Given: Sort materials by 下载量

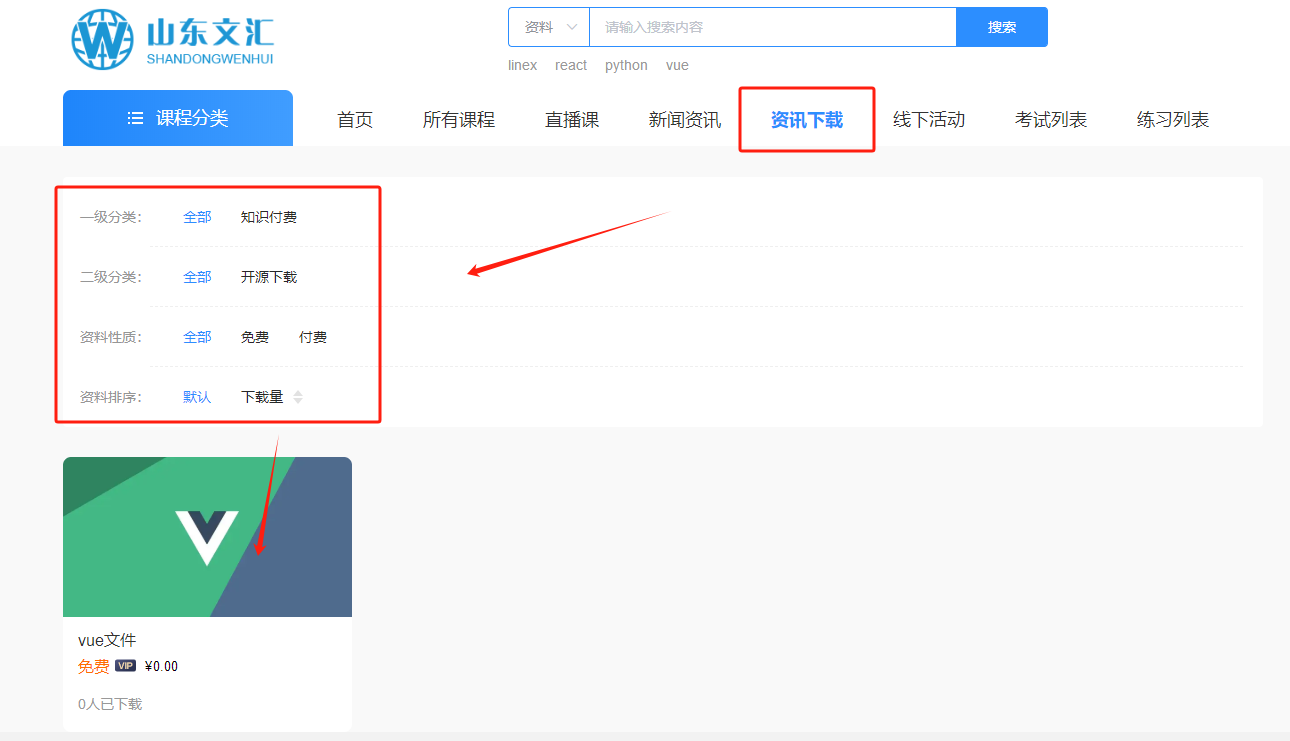Looking at the screenshot, I should coord(262,397).
